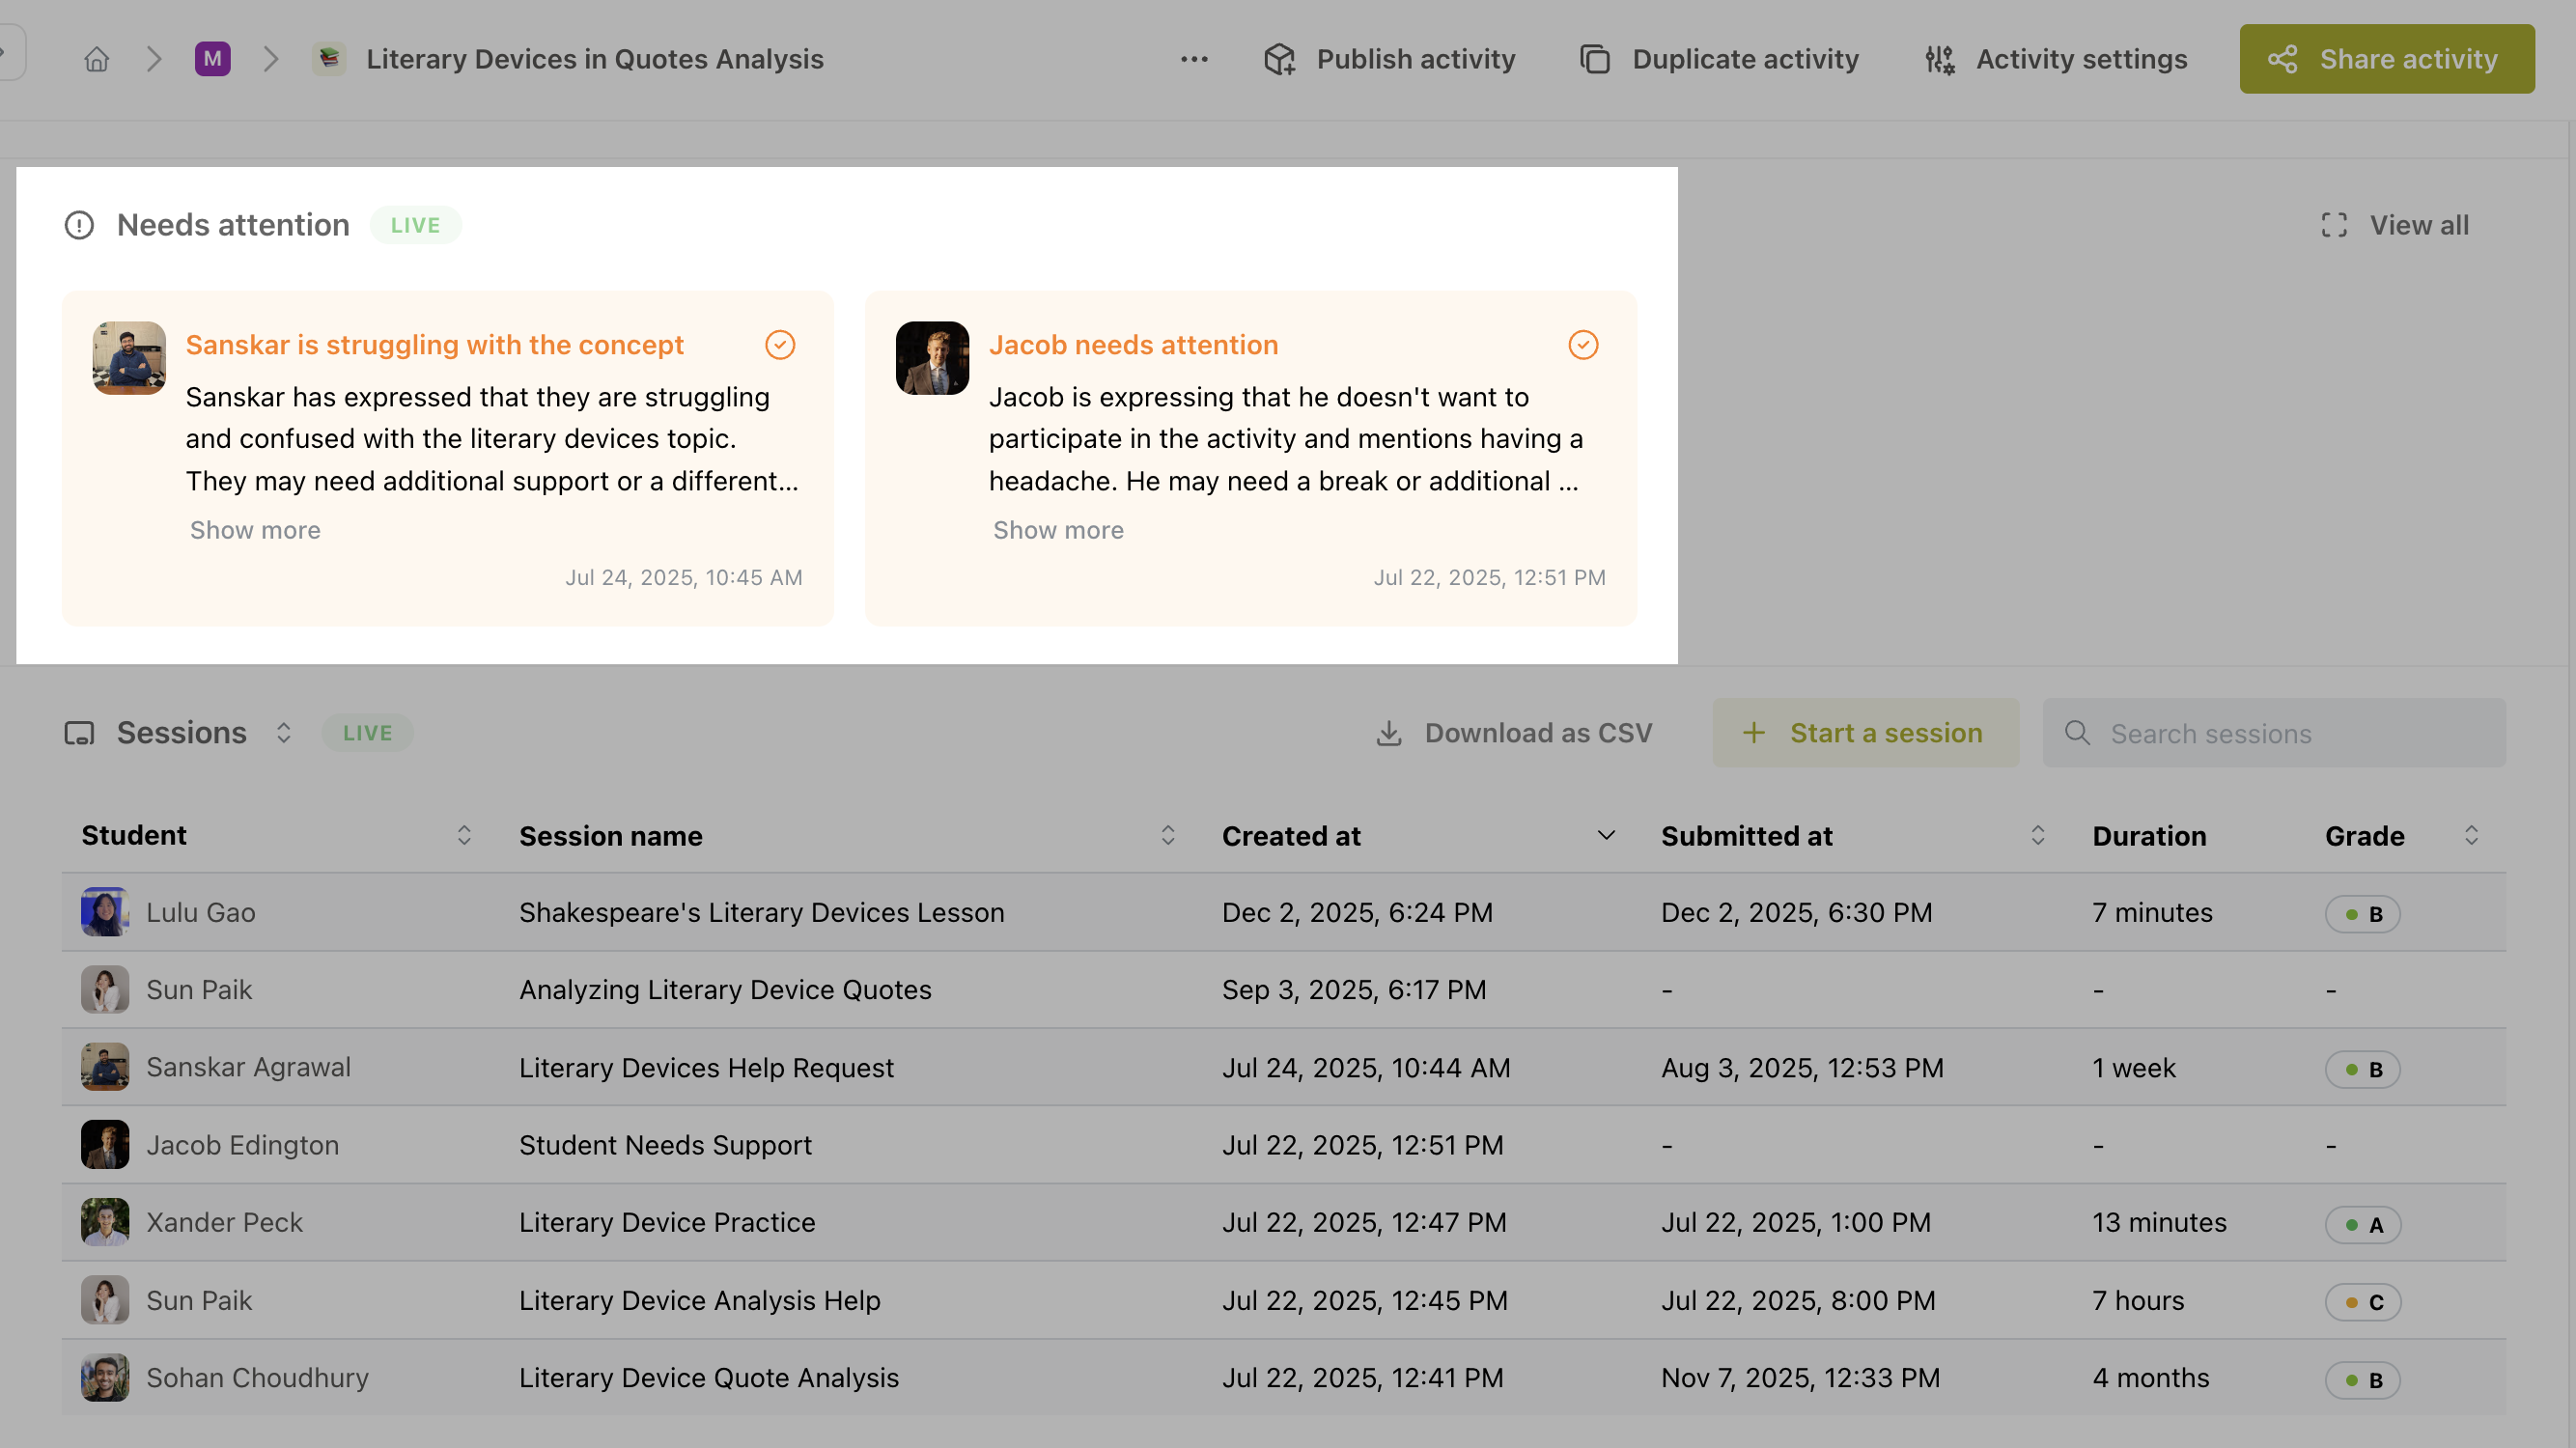Mark Sanskar's alert as resolved
Image resolution: width=2576 pixels, height=1448 pixels.
[x=780, y=345]
